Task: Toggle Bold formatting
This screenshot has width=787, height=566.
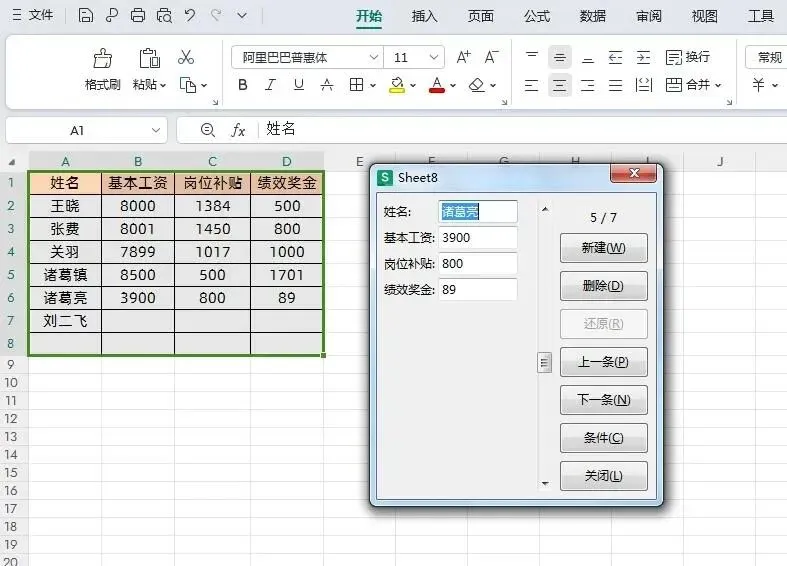Action: [x=242, y=85]
